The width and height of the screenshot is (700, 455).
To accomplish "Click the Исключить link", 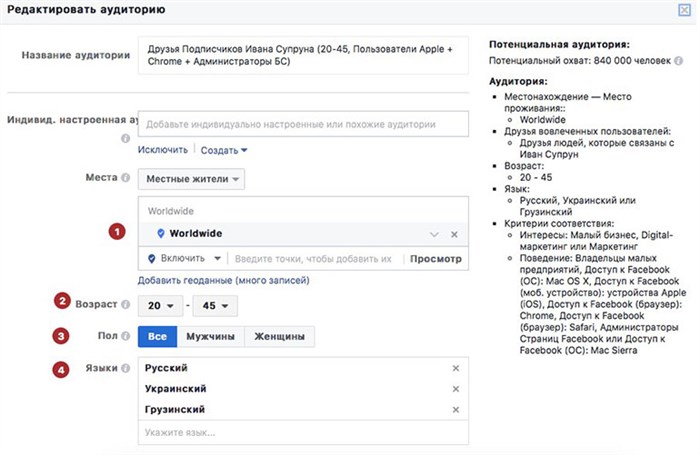I will point(162,150).
